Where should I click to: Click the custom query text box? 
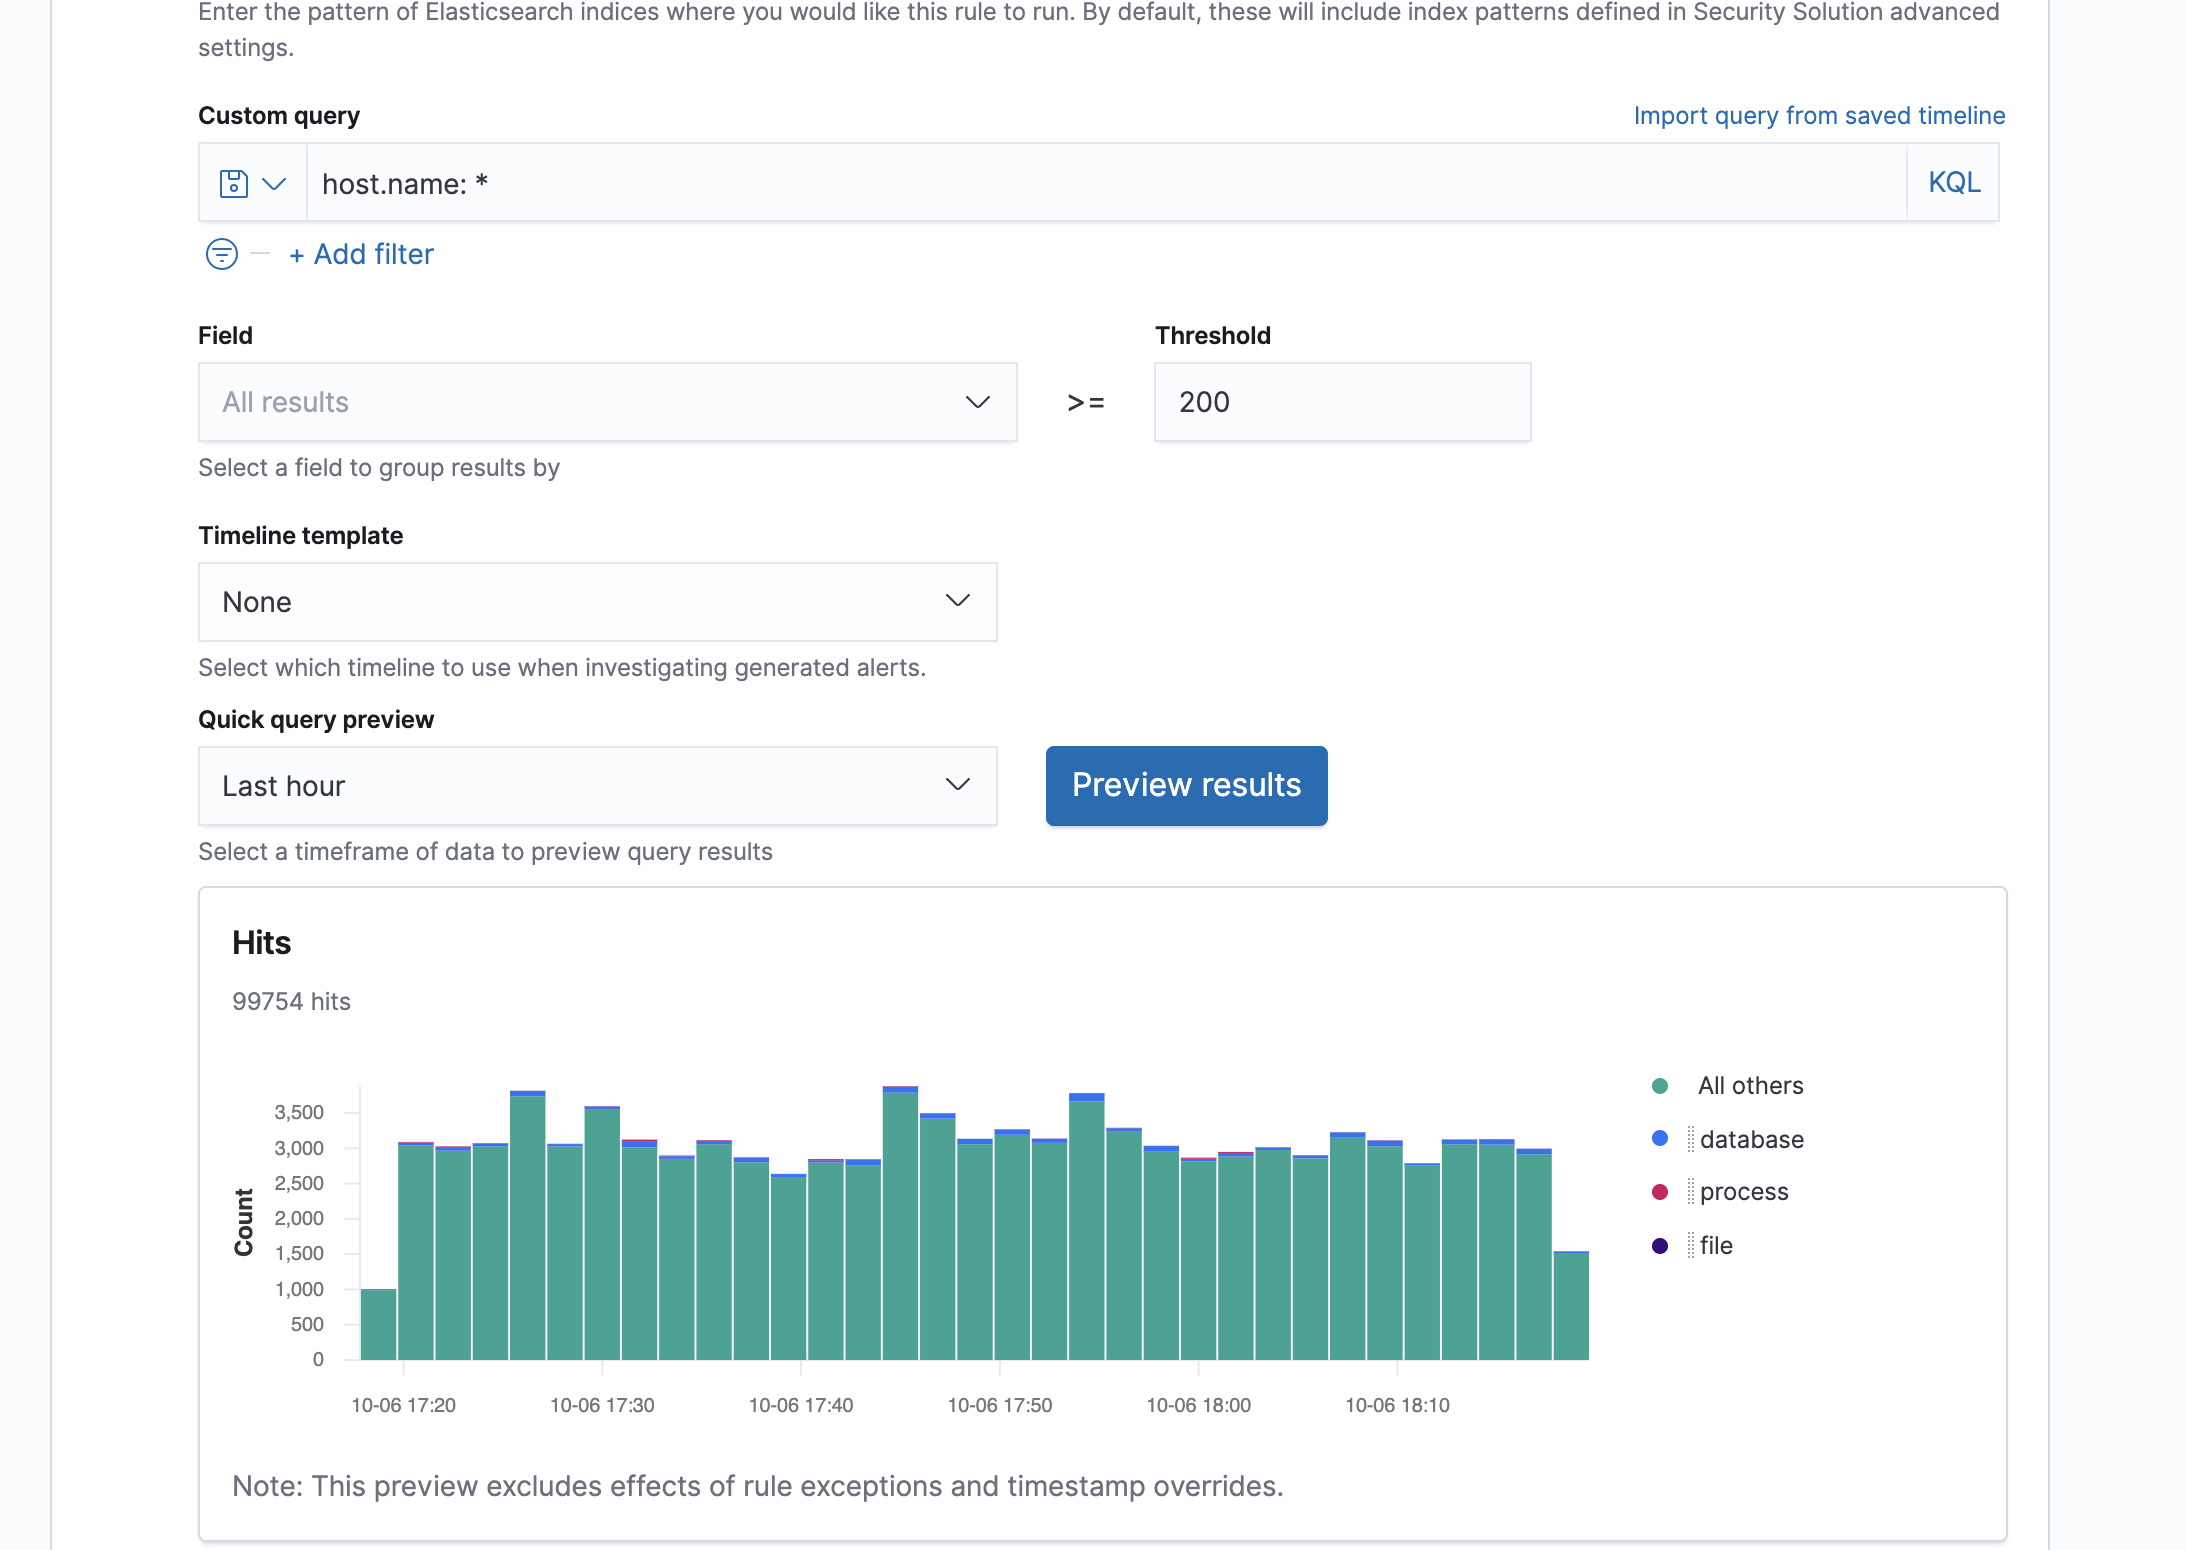pos(1100,184)
